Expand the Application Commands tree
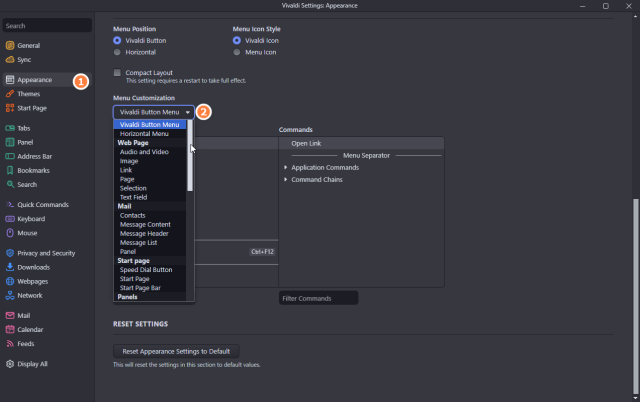 [x=286, y=167]
